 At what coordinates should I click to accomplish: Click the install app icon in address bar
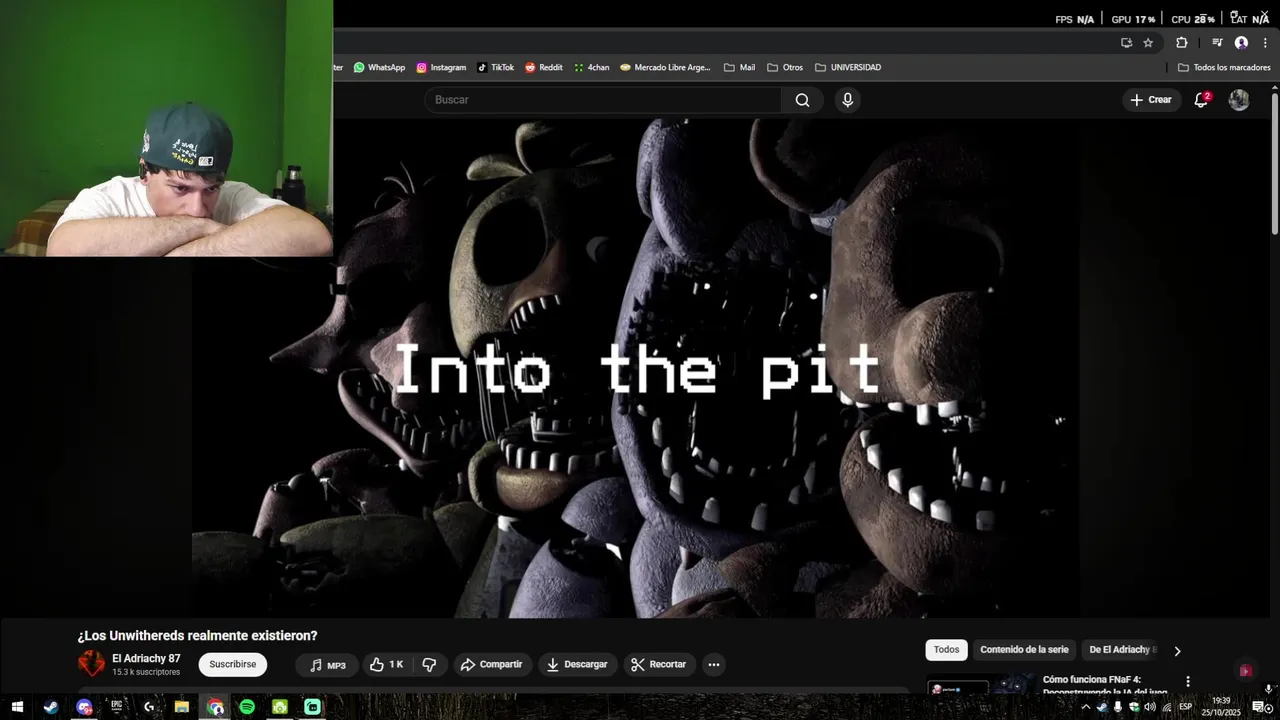1126,43
